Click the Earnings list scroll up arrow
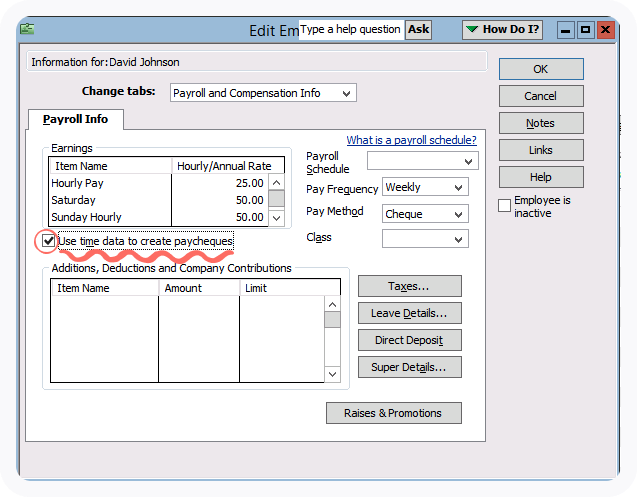Screen dimensions: 637x497 pos(277,182)
